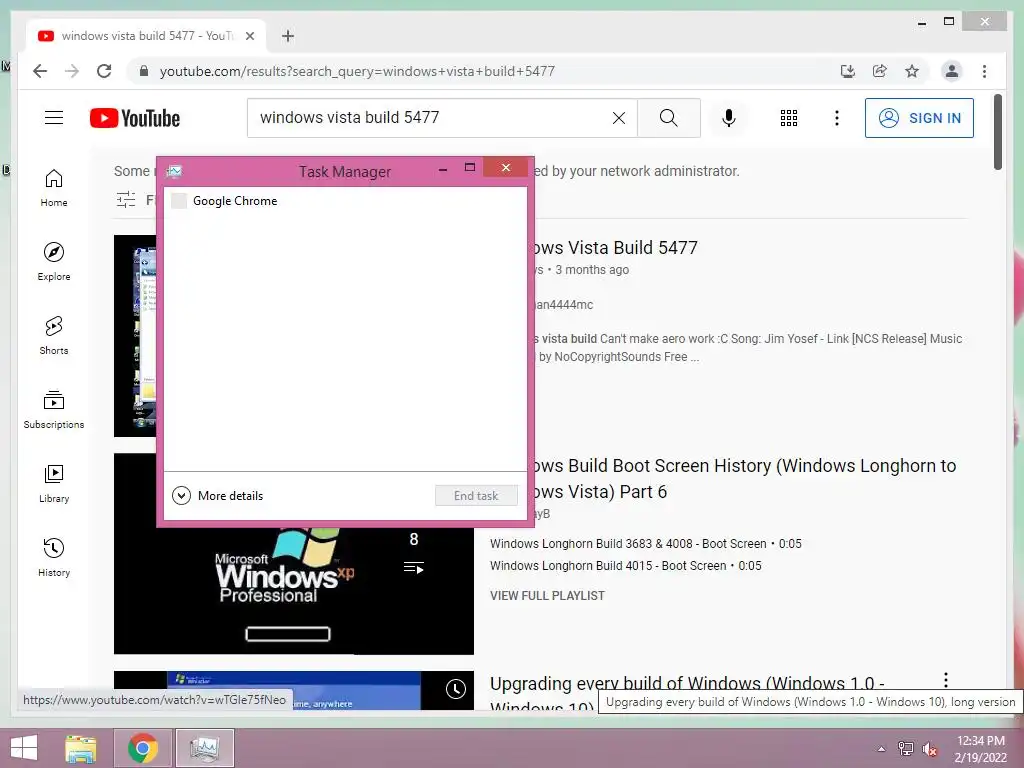Open the taskbar clock and date

981,749
